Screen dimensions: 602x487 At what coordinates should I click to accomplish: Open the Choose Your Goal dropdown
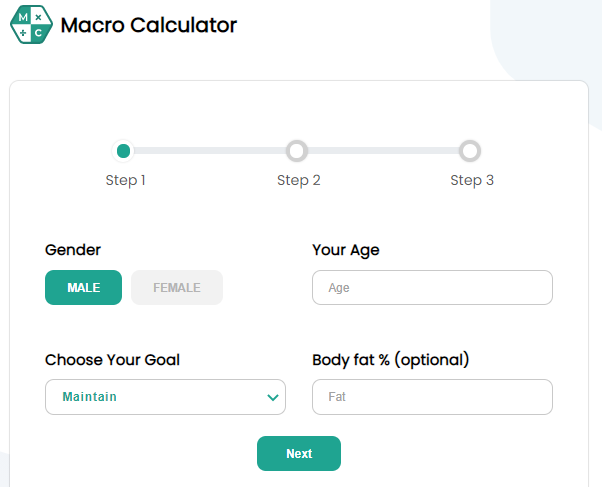point(165,397)
